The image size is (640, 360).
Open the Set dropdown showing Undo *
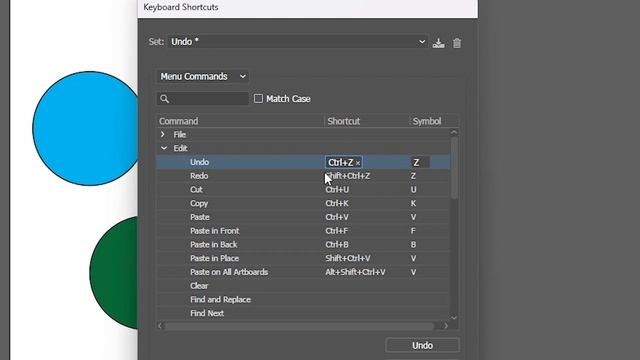(298, 42)
